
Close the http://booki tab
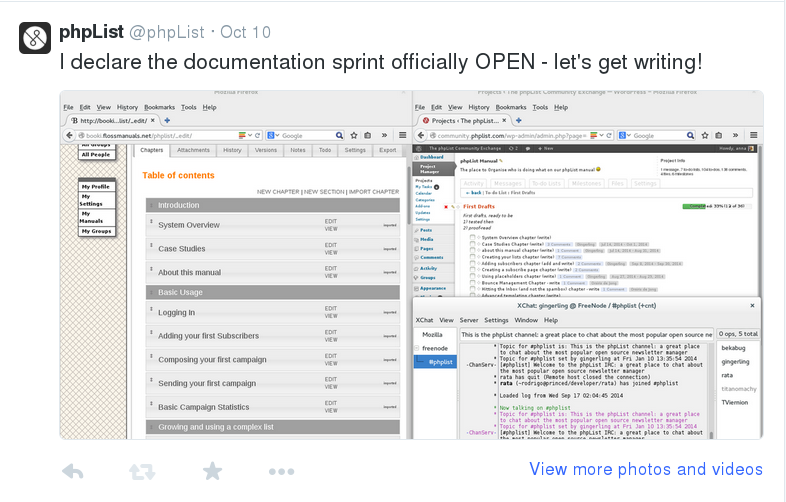(x=153, y=120)
